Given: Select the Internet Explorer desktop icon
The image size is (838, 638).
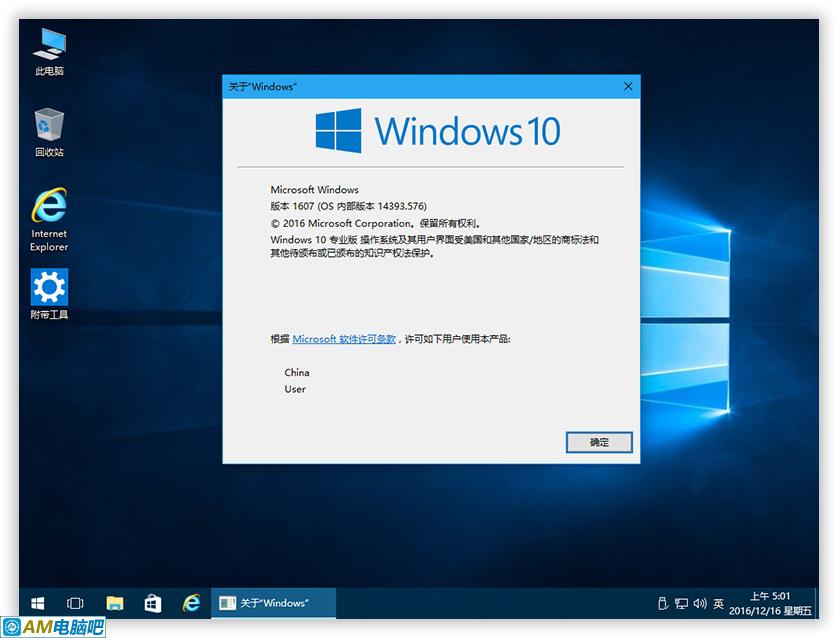Looking at the screenshot, I should pyautogui.click(x=49, y=219).
